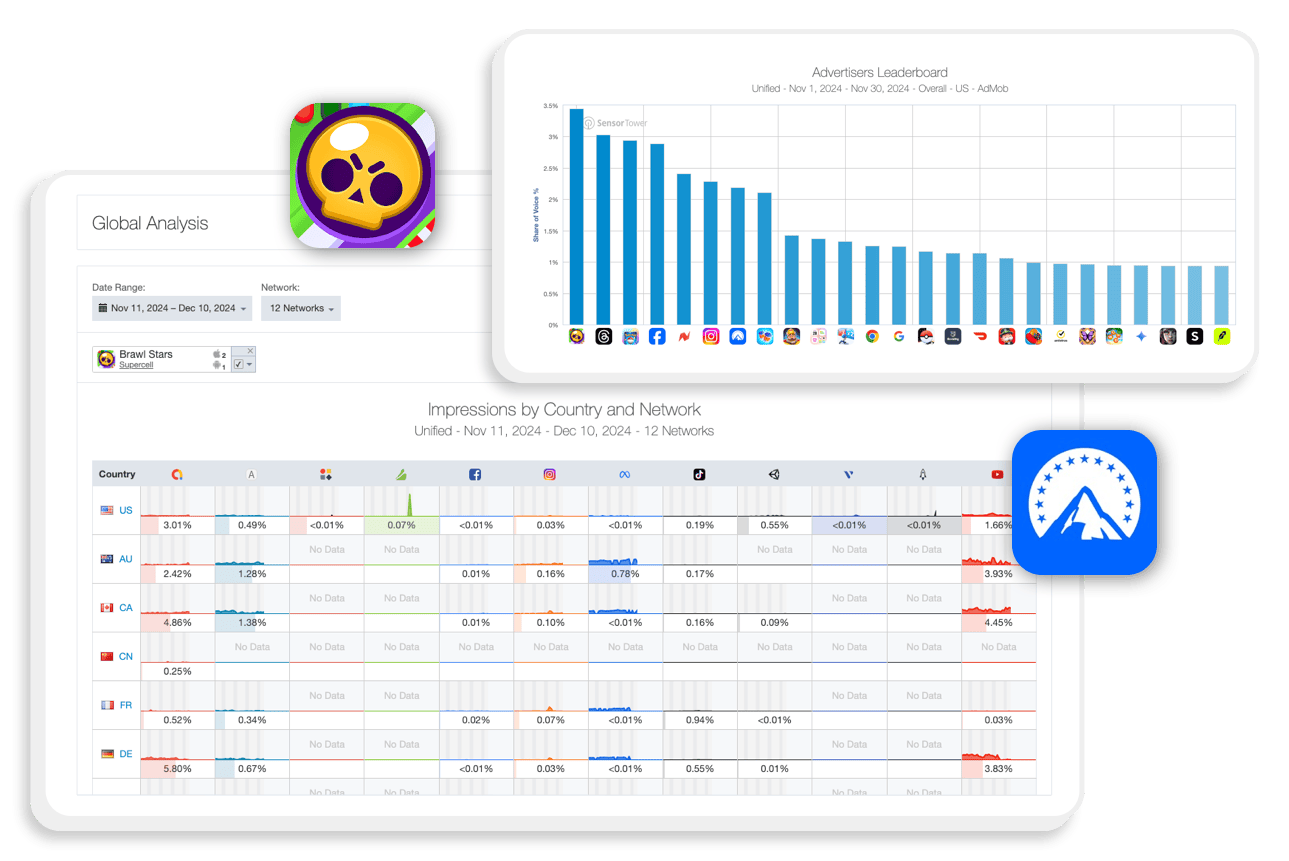Click the "Advertisers Leaderboard" chart title
Viewport: 1289px width, 861px height.
point(880,73)
